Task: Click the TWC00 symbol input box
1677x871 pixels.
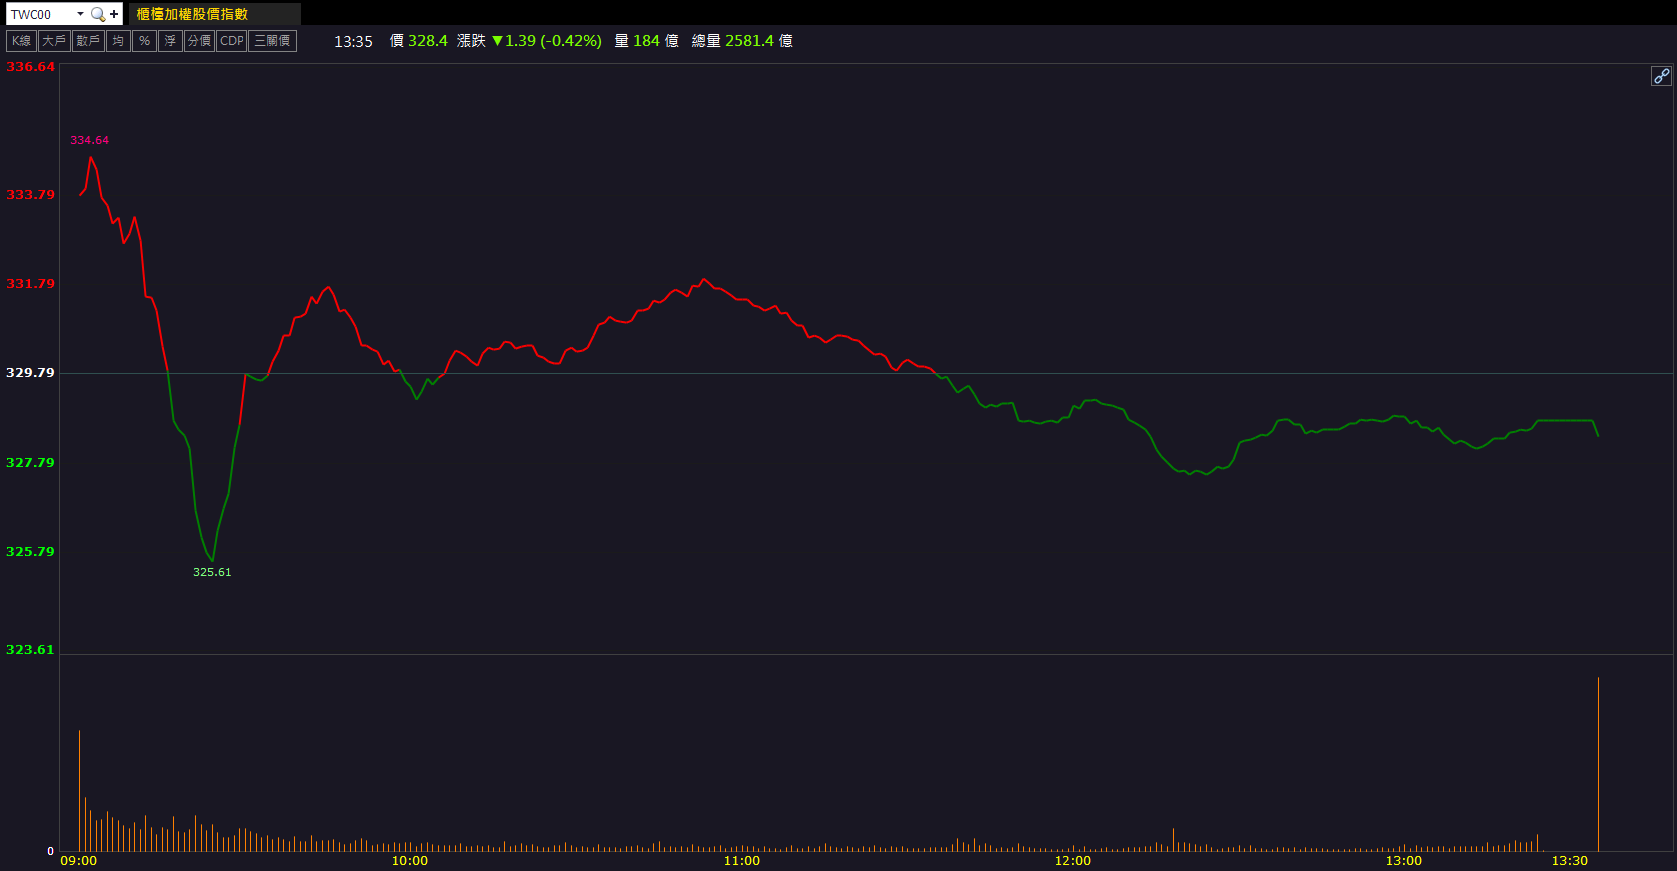Action: (40, 14)
